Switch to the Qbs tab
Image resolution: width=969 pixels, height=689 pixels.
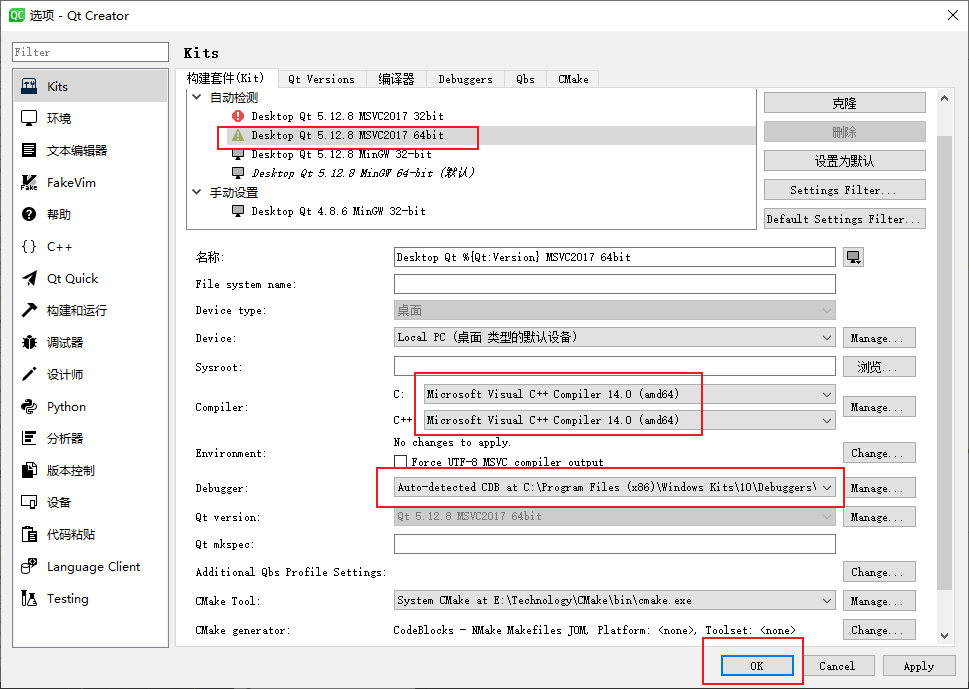pos(525,79)
